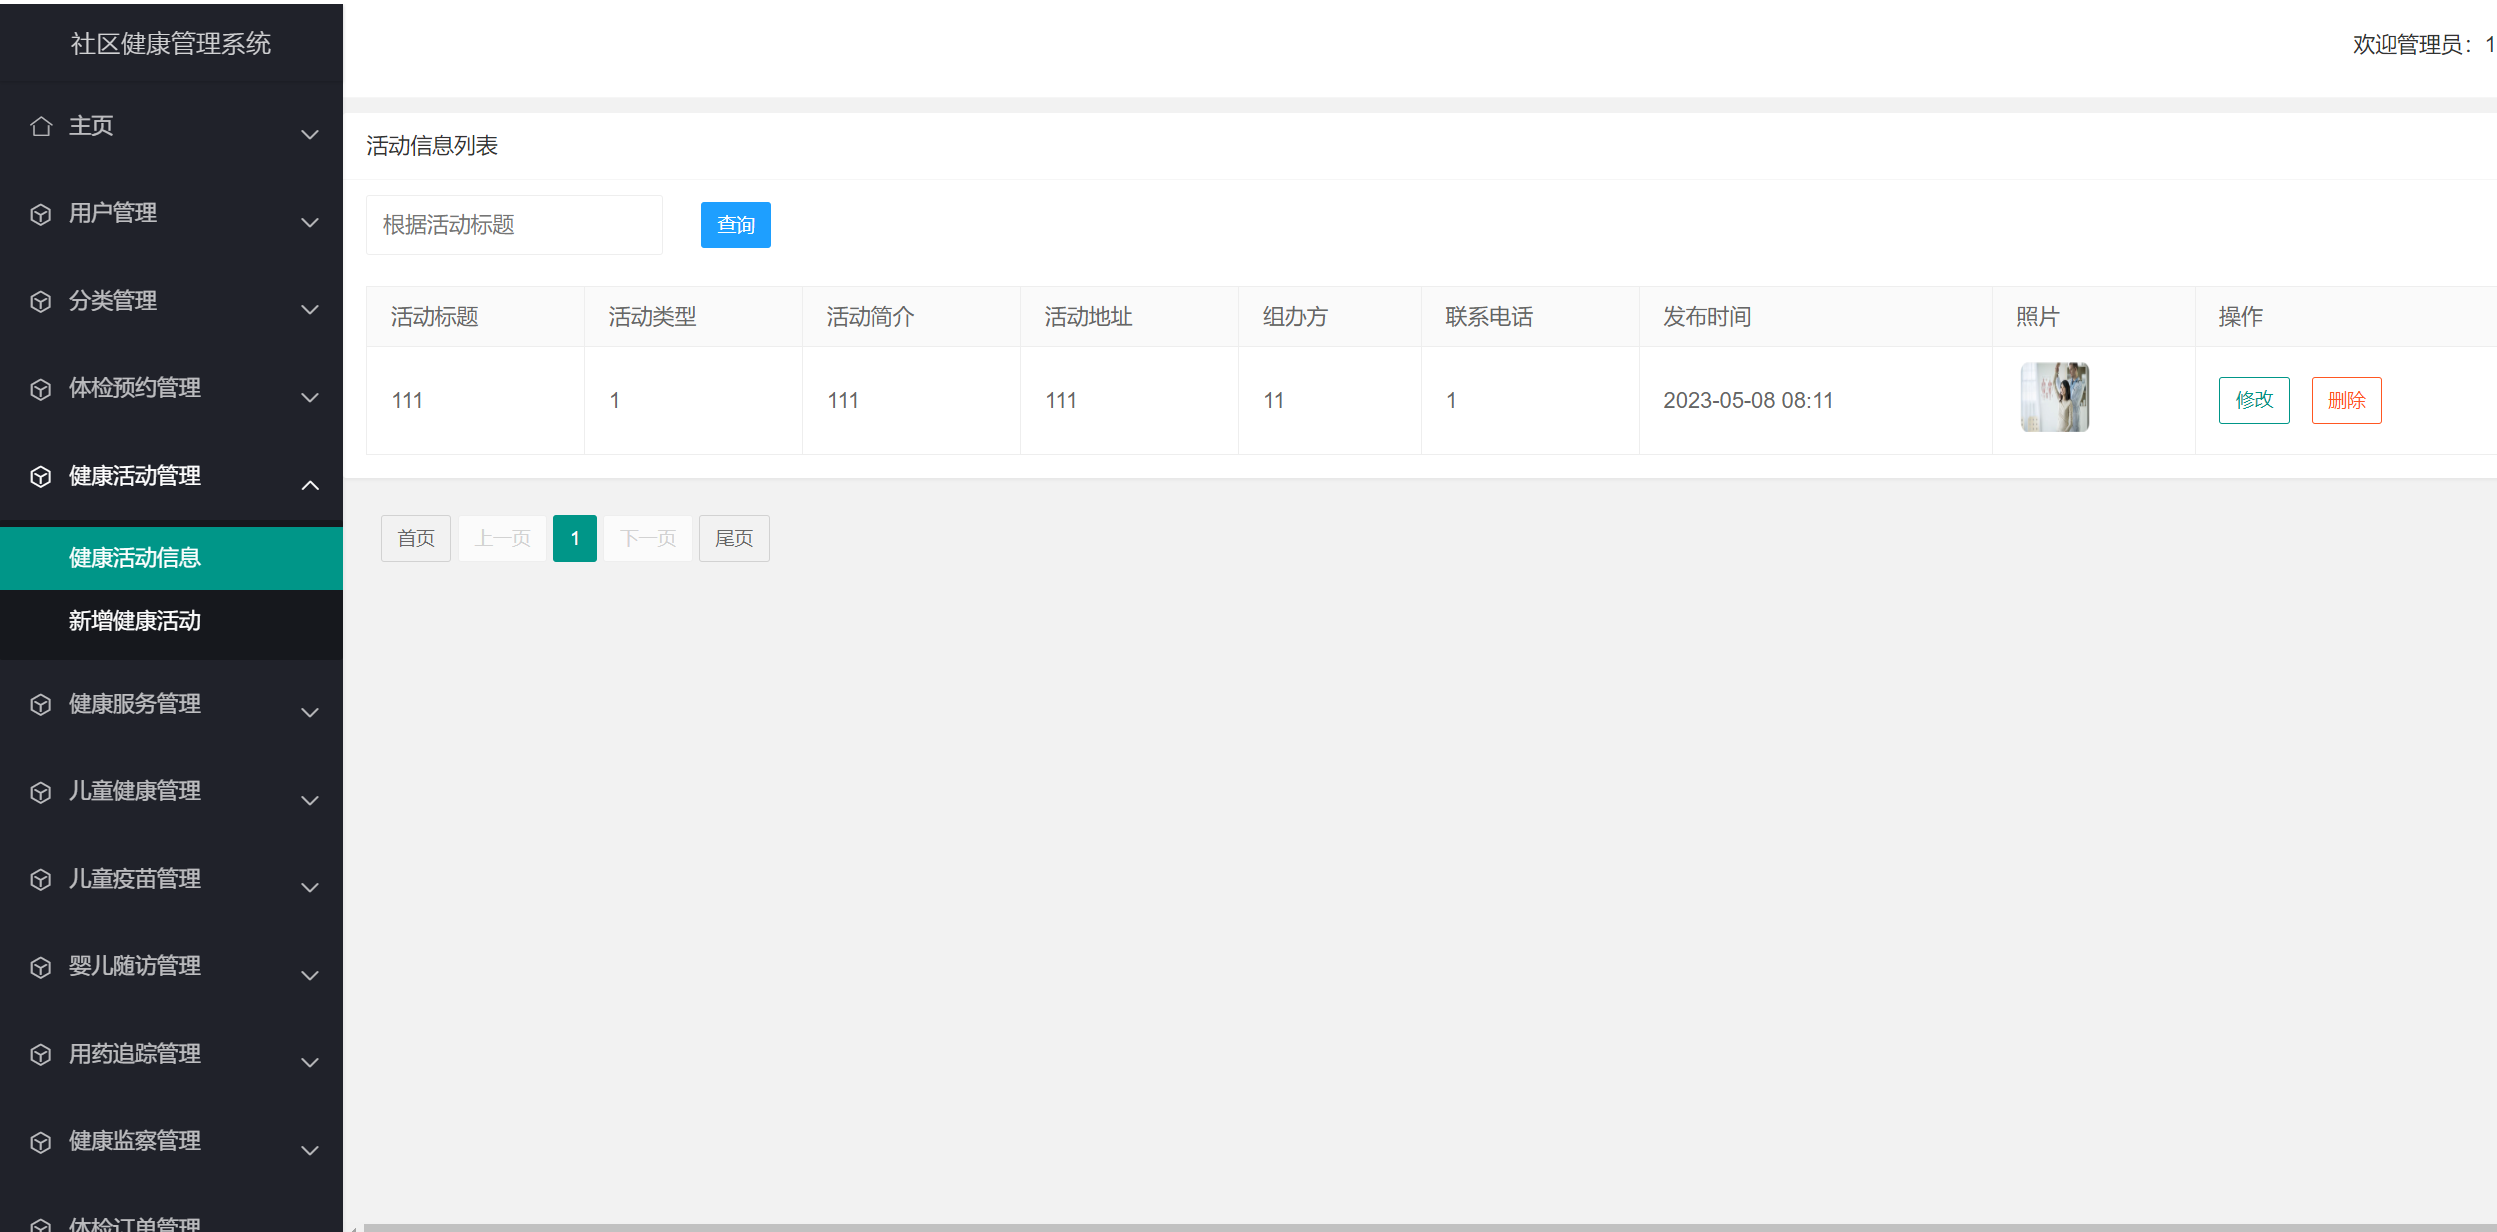Select the 用户管理 sidebar icon
The width and height of the screenshot is (2497, 1232).
coord(41,213)
